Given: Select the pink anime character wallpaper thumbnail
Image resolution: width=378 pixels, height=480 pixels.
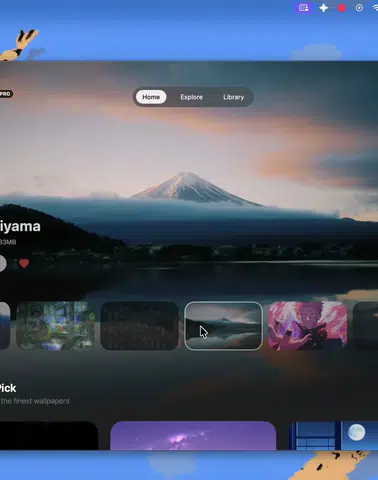Looking at the screenshot, I should (307, 326).
